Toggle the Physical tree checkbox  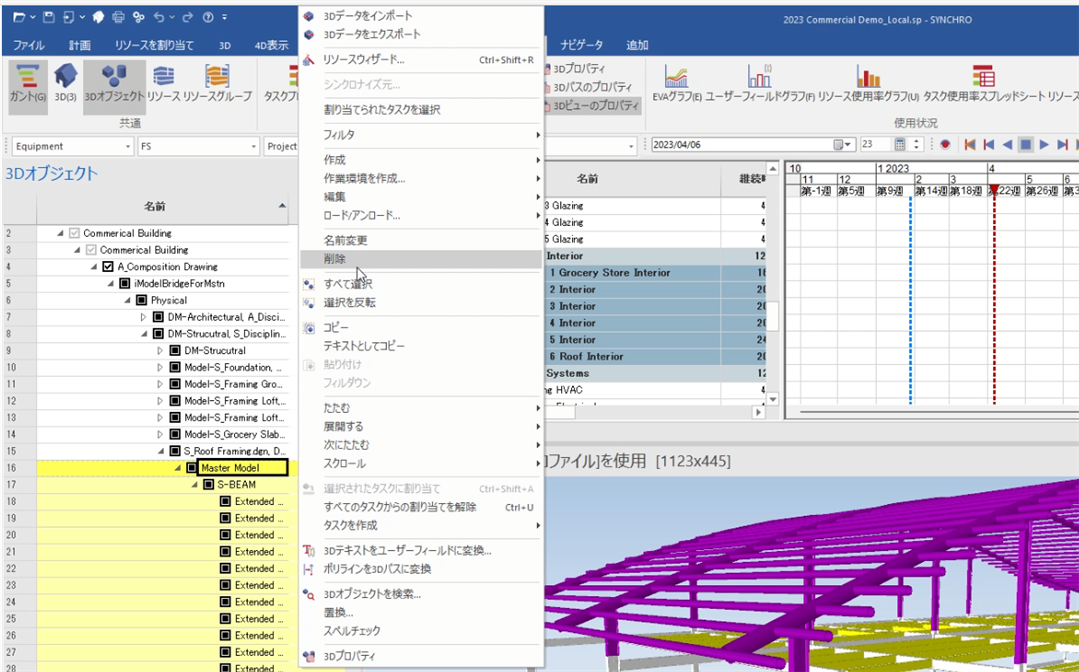141,301
